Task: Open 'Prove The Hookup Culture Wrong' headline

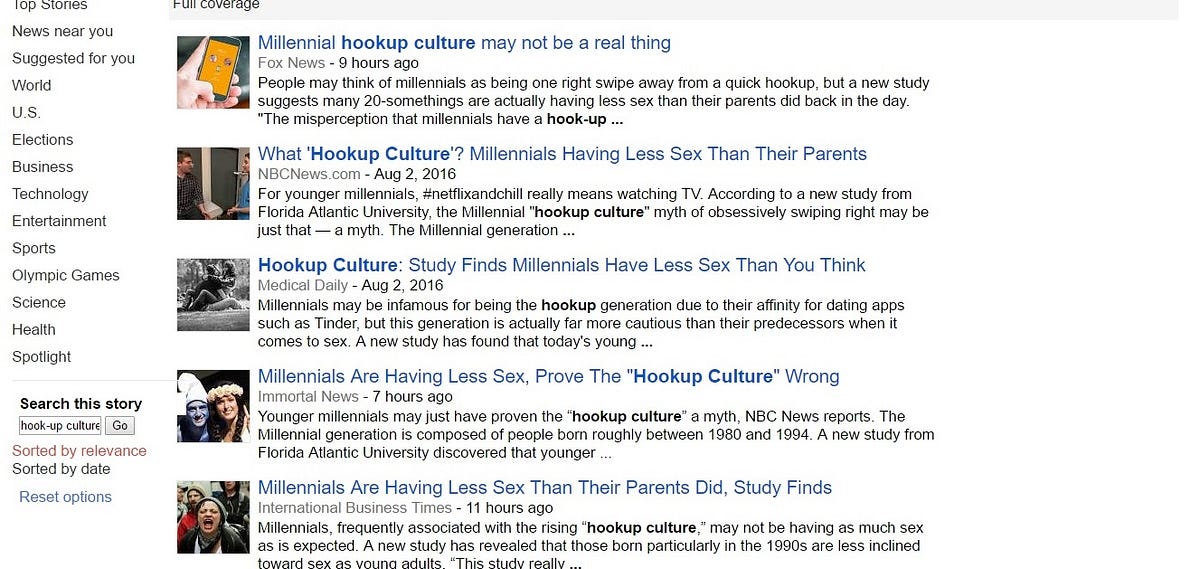Action: (x=548, y=377)
